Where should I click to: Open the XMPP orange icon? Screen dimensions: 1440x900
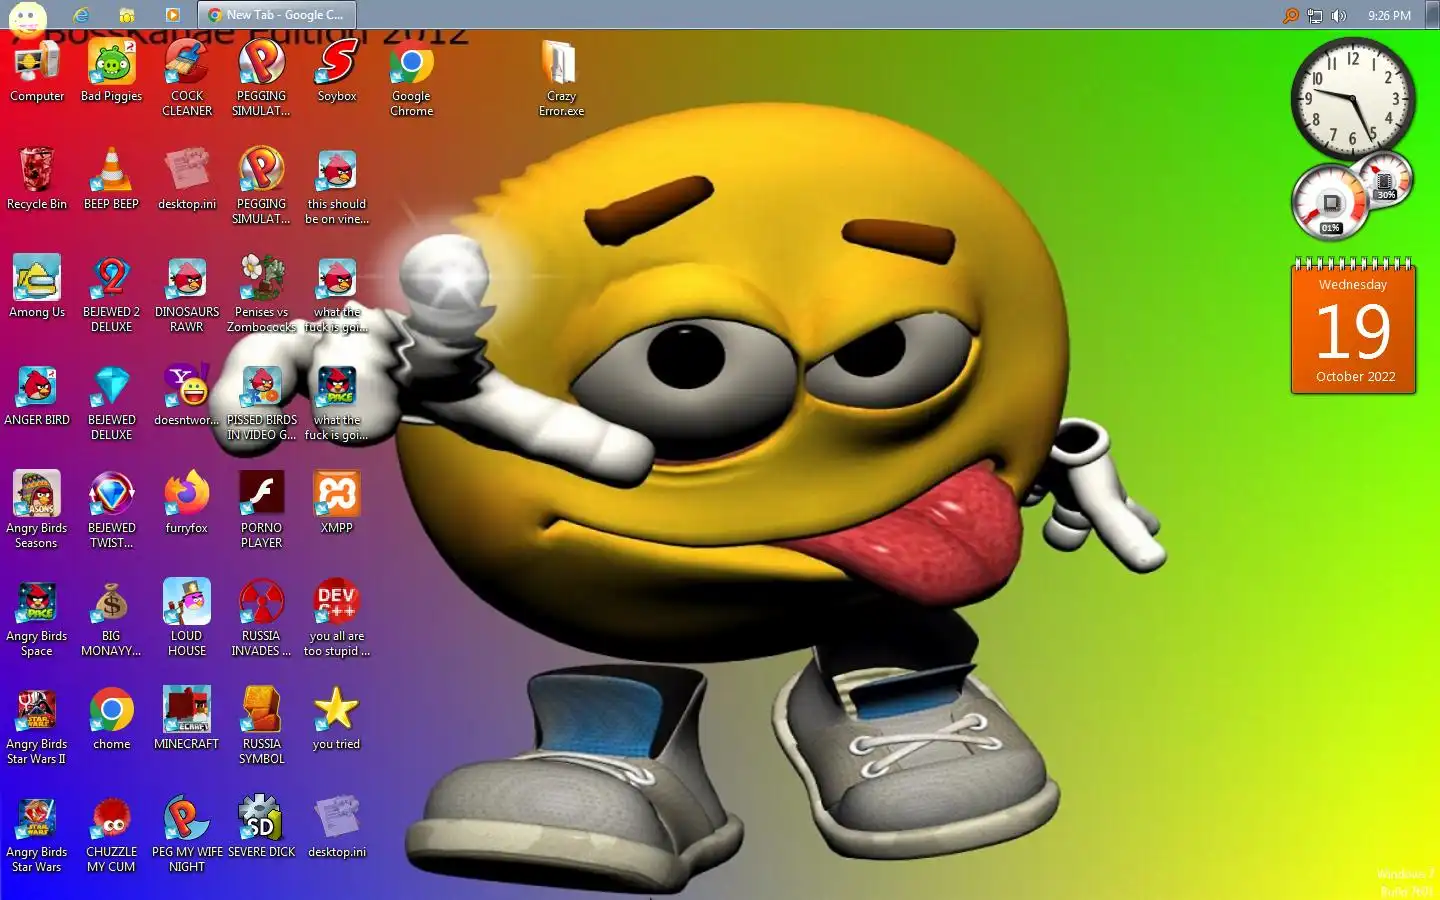pyautogui.click(x=337, y=504)
